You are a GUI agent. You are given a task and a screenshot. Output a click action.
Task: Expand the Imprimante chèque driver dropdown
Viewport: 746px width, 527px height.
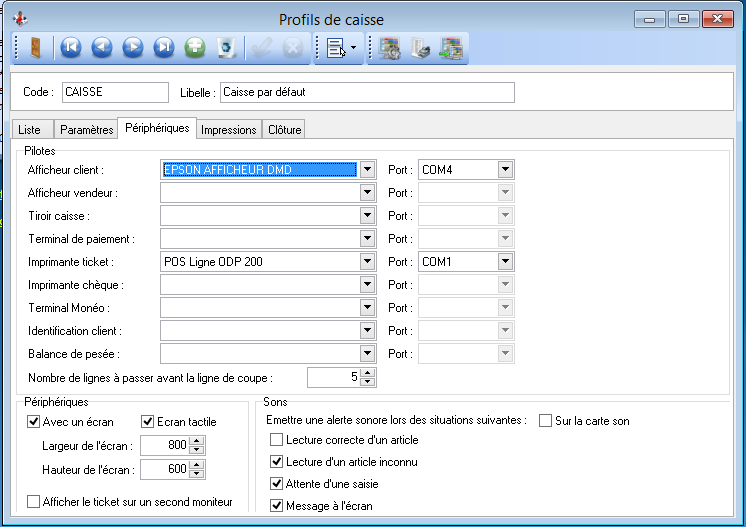[x=367, y=284]
